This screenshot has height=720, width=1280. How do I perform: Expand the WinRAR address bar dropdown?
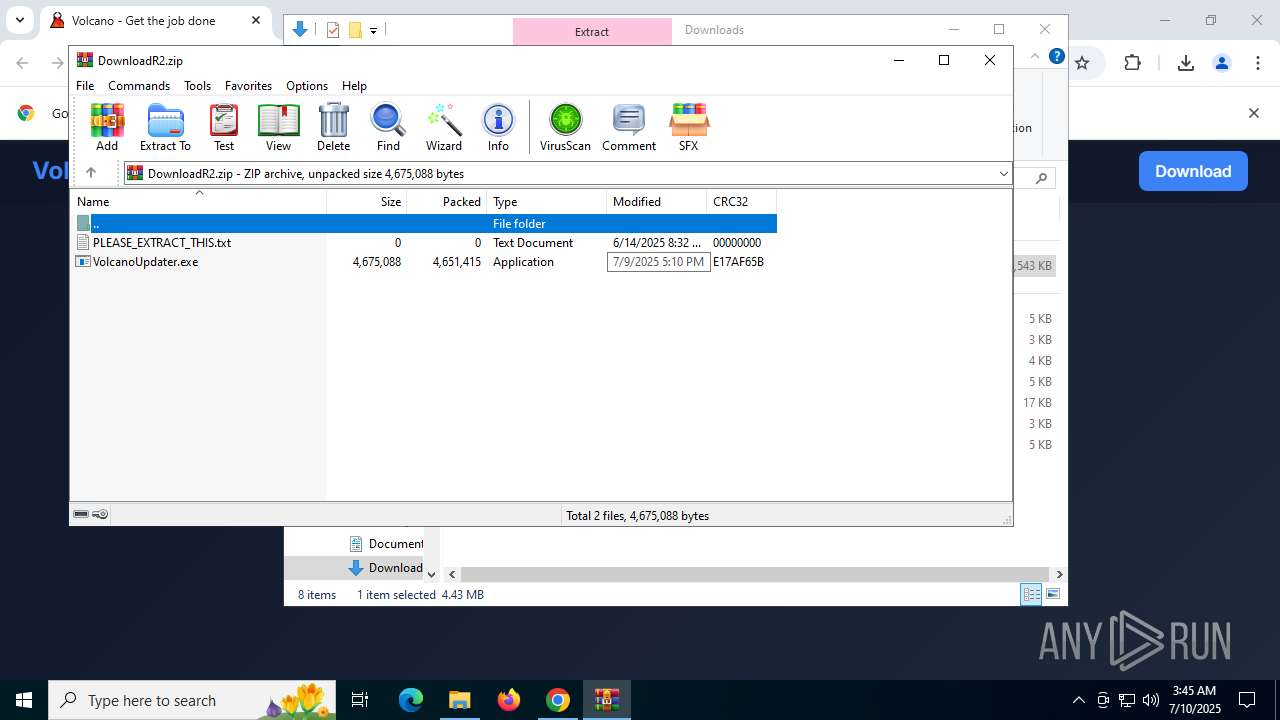[x=1003, y=174]
